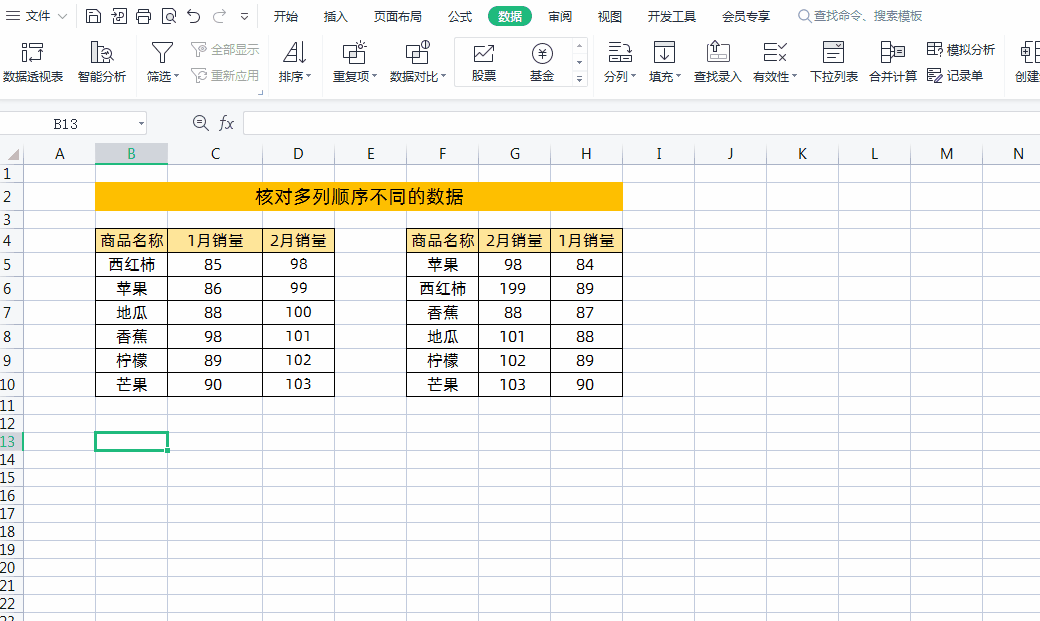The width and height of the screenshot is (1040, 621).
Task: Switch to the 插入 tab
Action: [336, 16]
